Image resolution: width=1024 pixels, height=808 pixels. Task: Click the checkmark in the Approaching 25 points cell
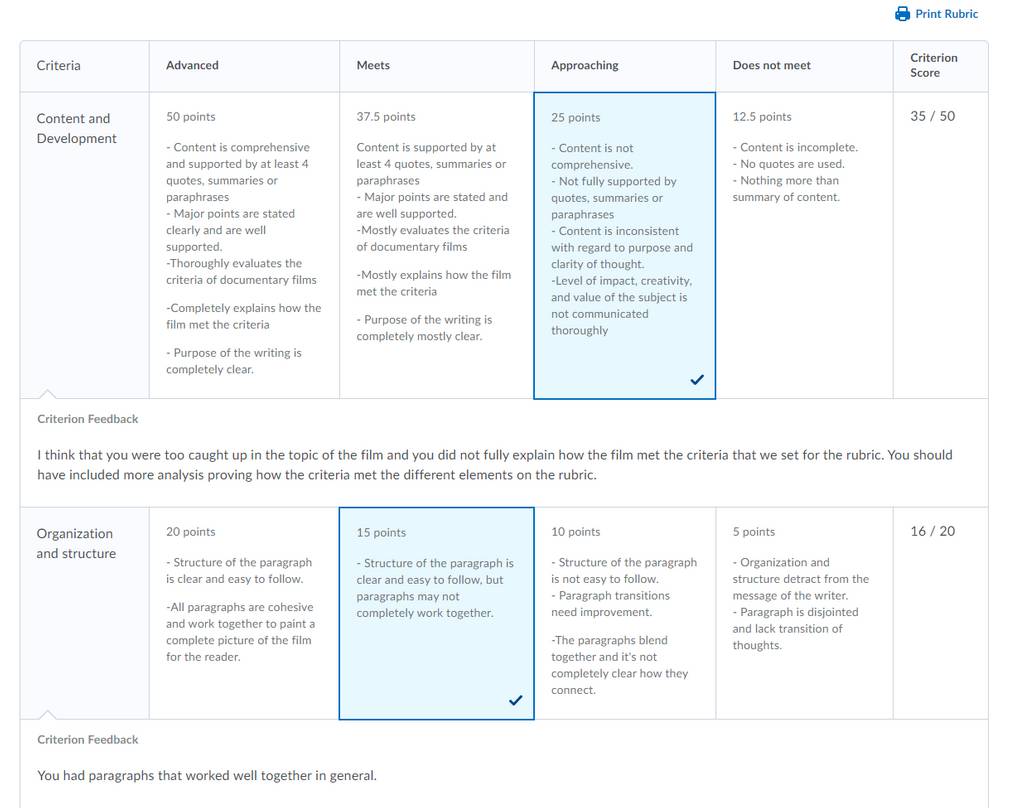697,380
